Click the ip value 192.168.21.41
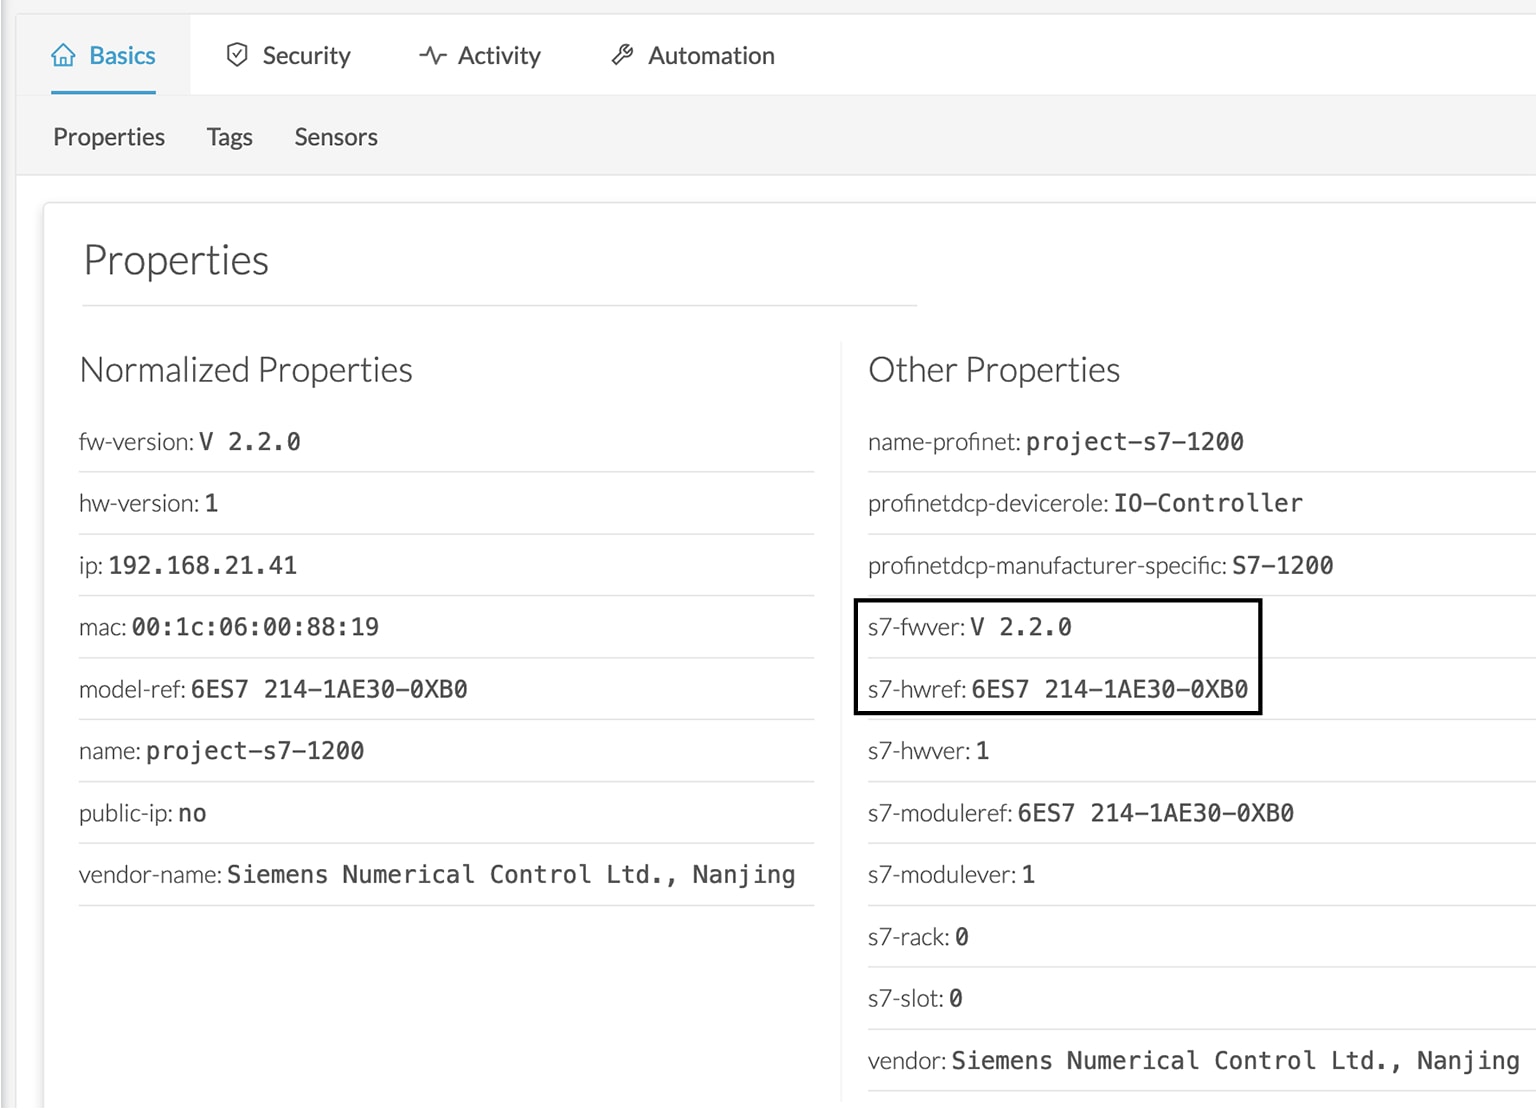Screen dimensions: 1536x1109 (x=202, y=566)
